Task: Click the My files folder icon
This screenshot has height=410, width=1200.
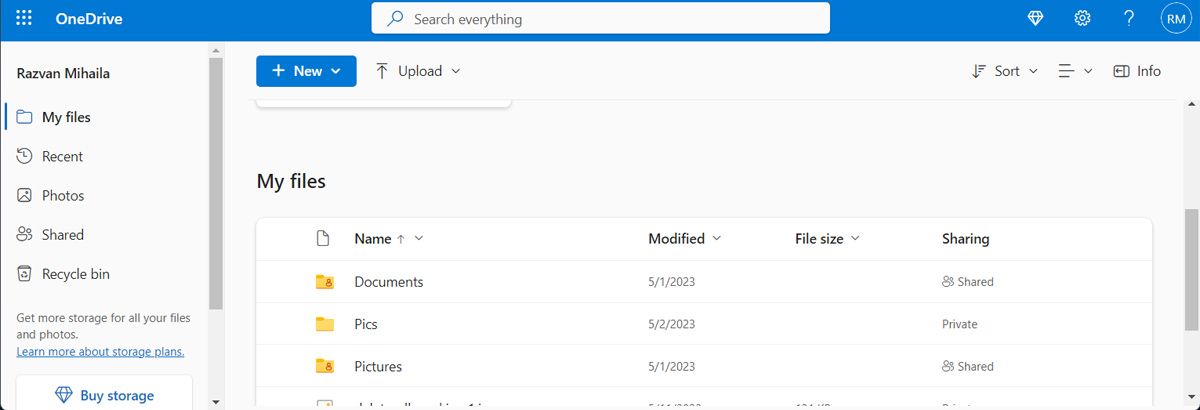Action: 25,117
